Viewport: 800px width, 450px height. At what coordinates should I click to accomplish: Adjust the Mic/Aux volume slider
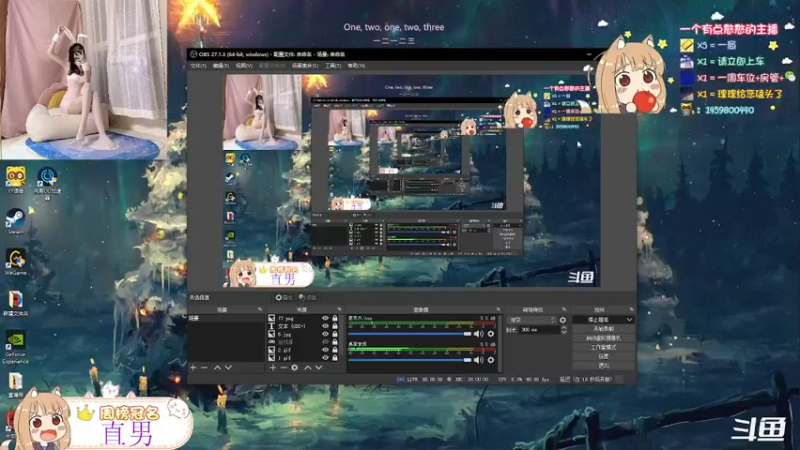coord(410,334)
